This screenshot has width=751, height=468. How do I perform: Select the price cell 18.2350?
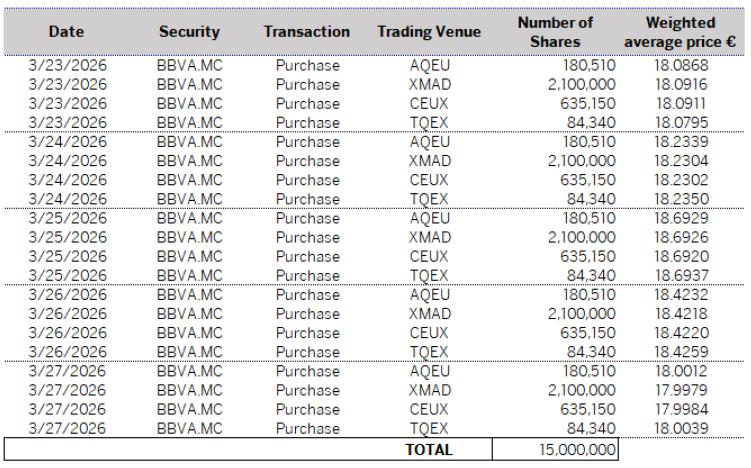point(680,199)
